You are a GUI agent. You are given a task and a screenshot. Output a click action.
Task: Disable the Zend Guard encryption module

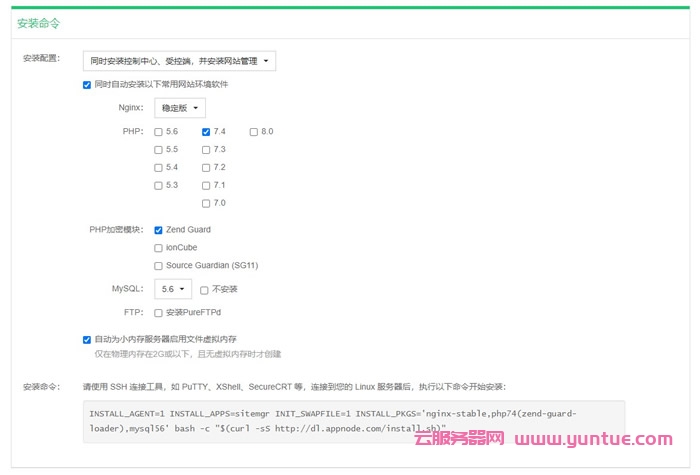click(158, 230)
